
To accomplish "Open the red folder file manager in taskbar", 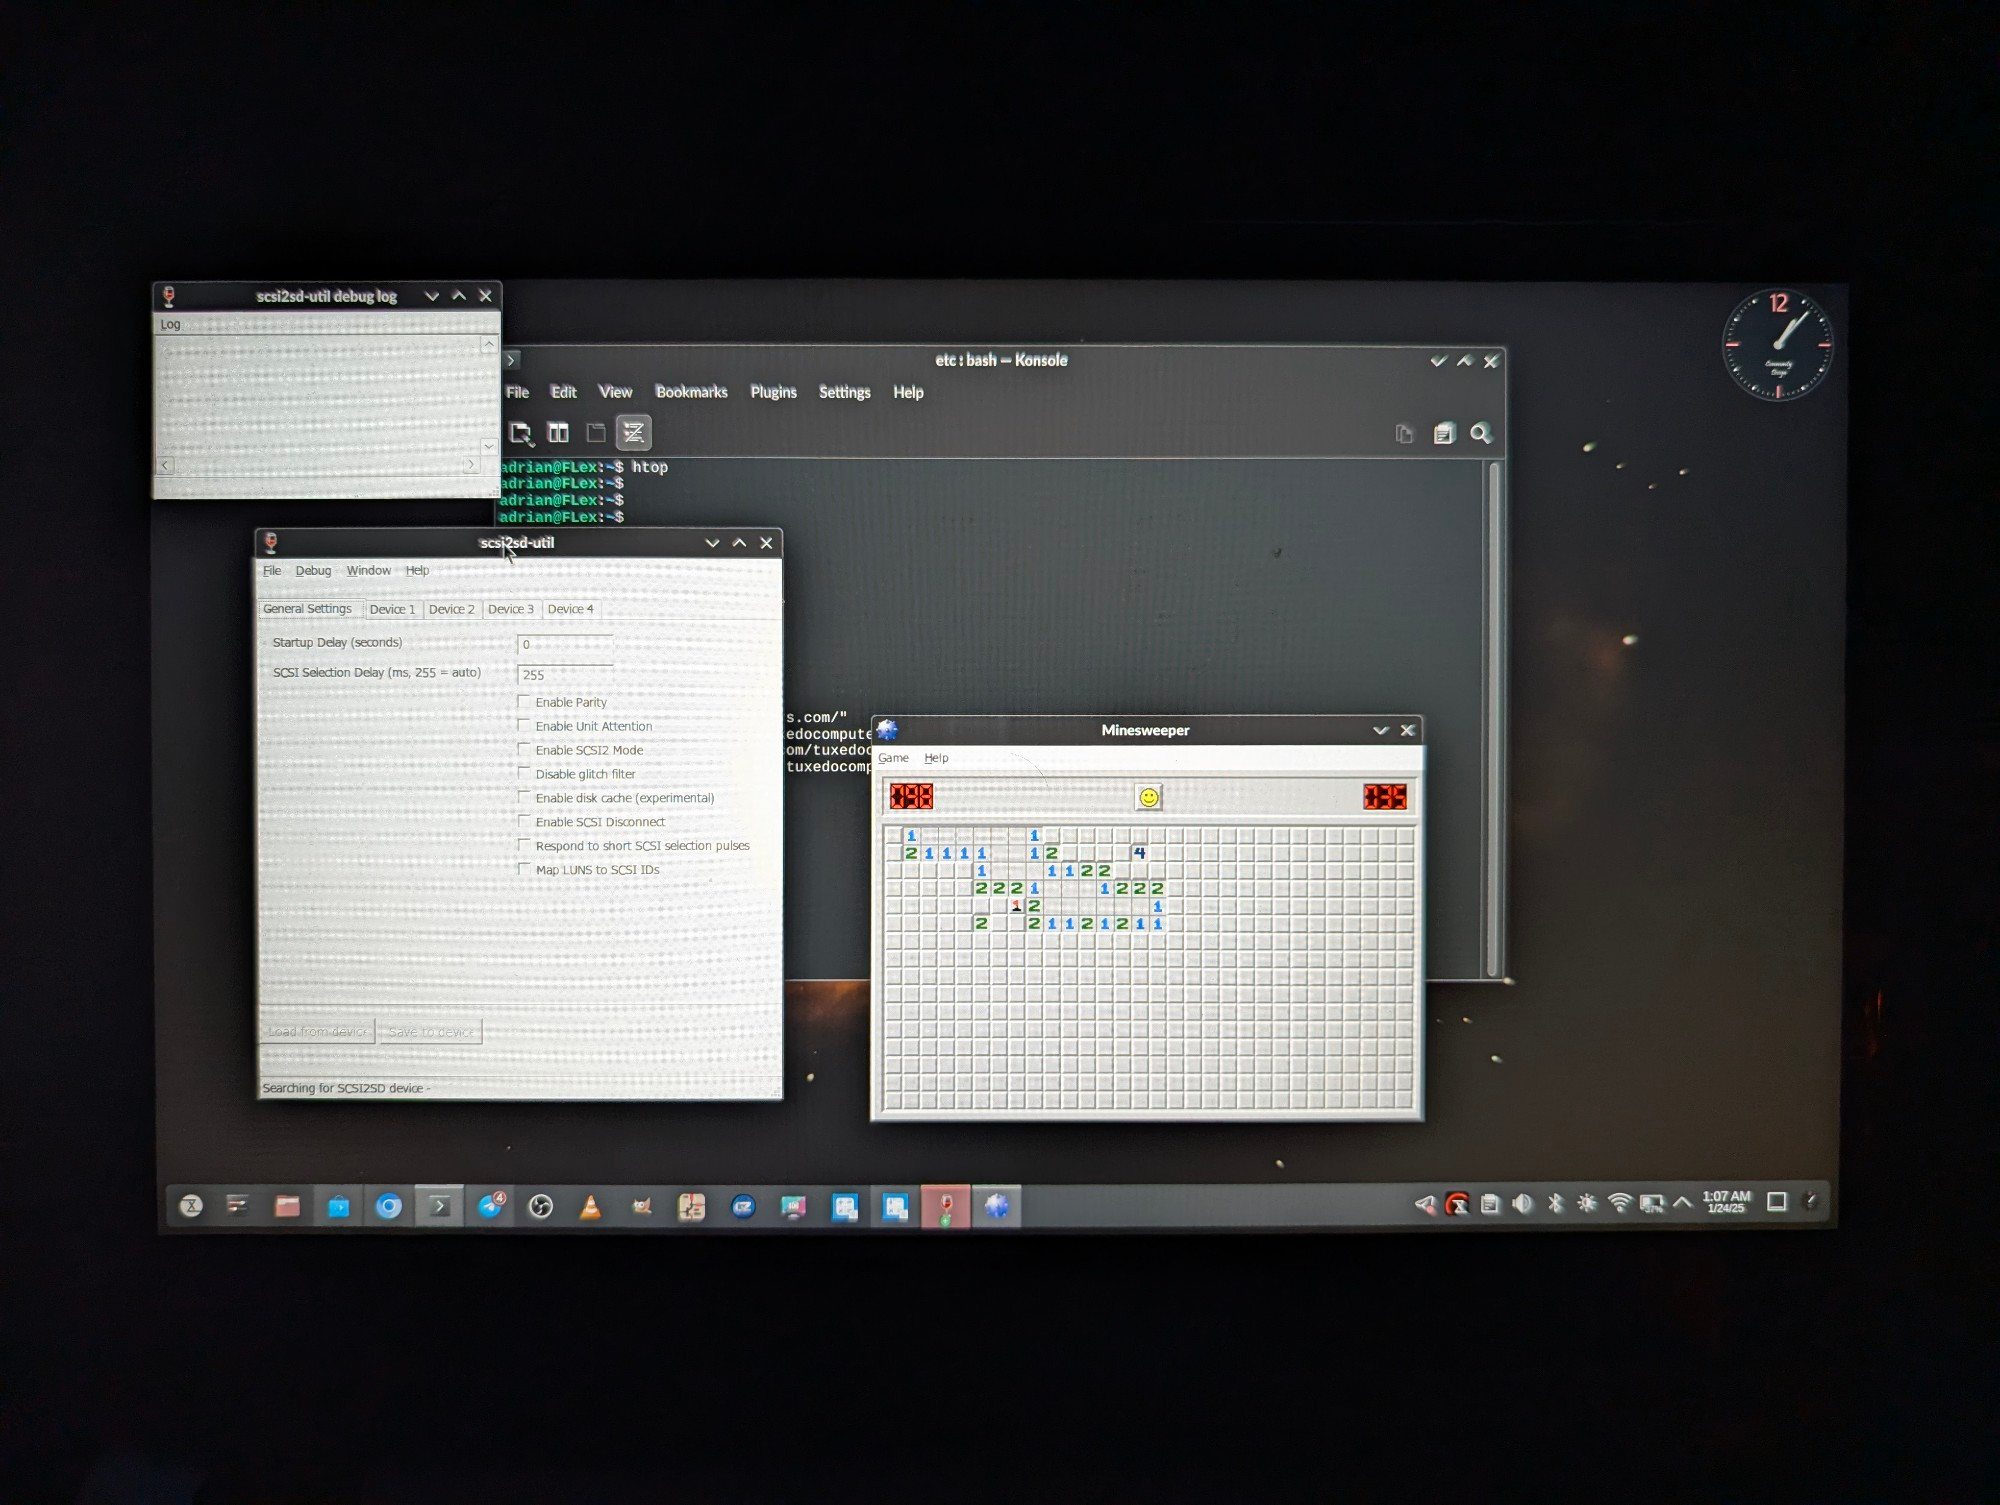I will [287, 1206].
